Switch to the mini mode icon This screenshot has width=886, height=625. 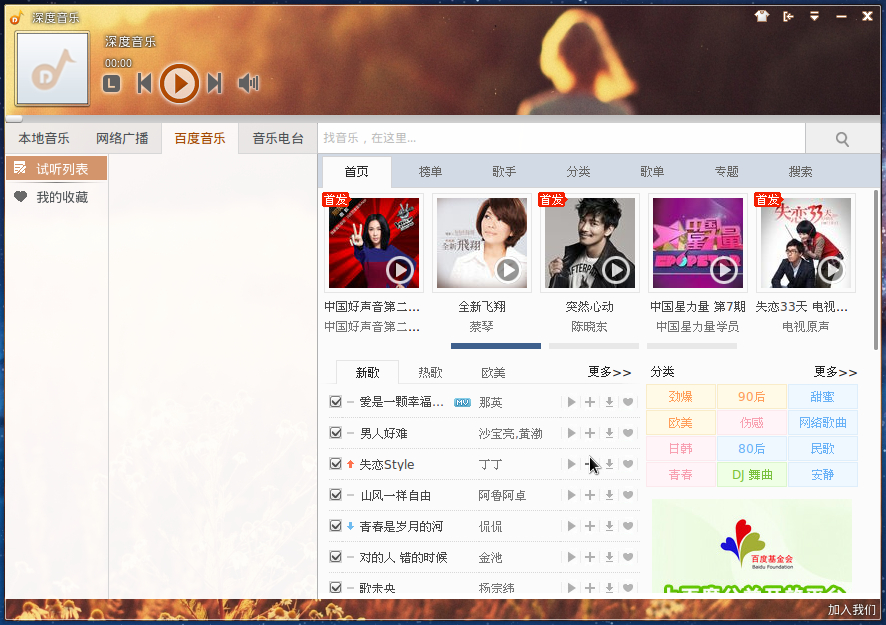coord(788,16)
